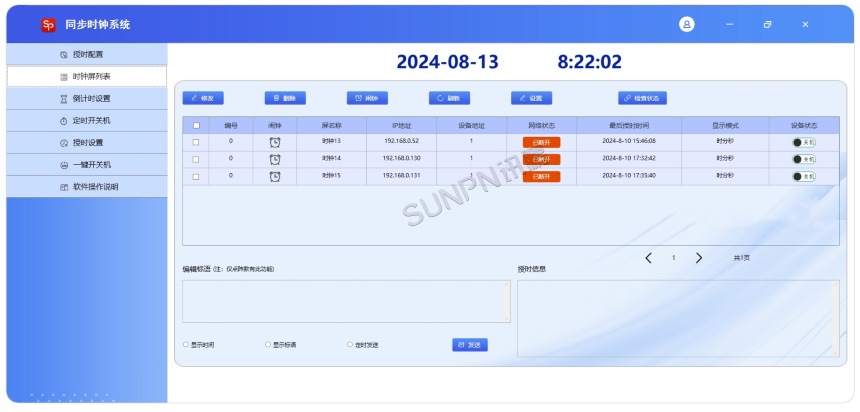
Task: Open 定时开关机 in the sidebar
Action: (86, 121)
